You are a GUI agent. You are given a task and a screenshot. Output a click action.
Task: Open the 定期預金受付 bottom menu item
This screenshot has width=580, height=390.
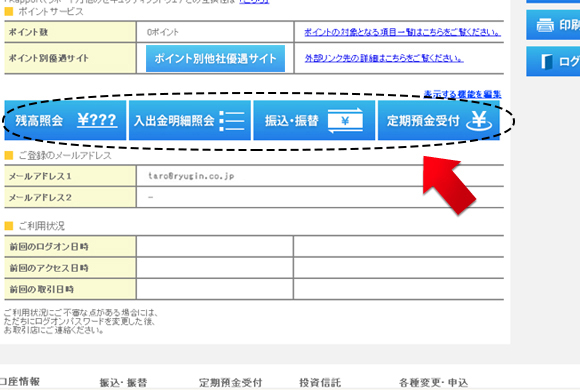[230, 383]
